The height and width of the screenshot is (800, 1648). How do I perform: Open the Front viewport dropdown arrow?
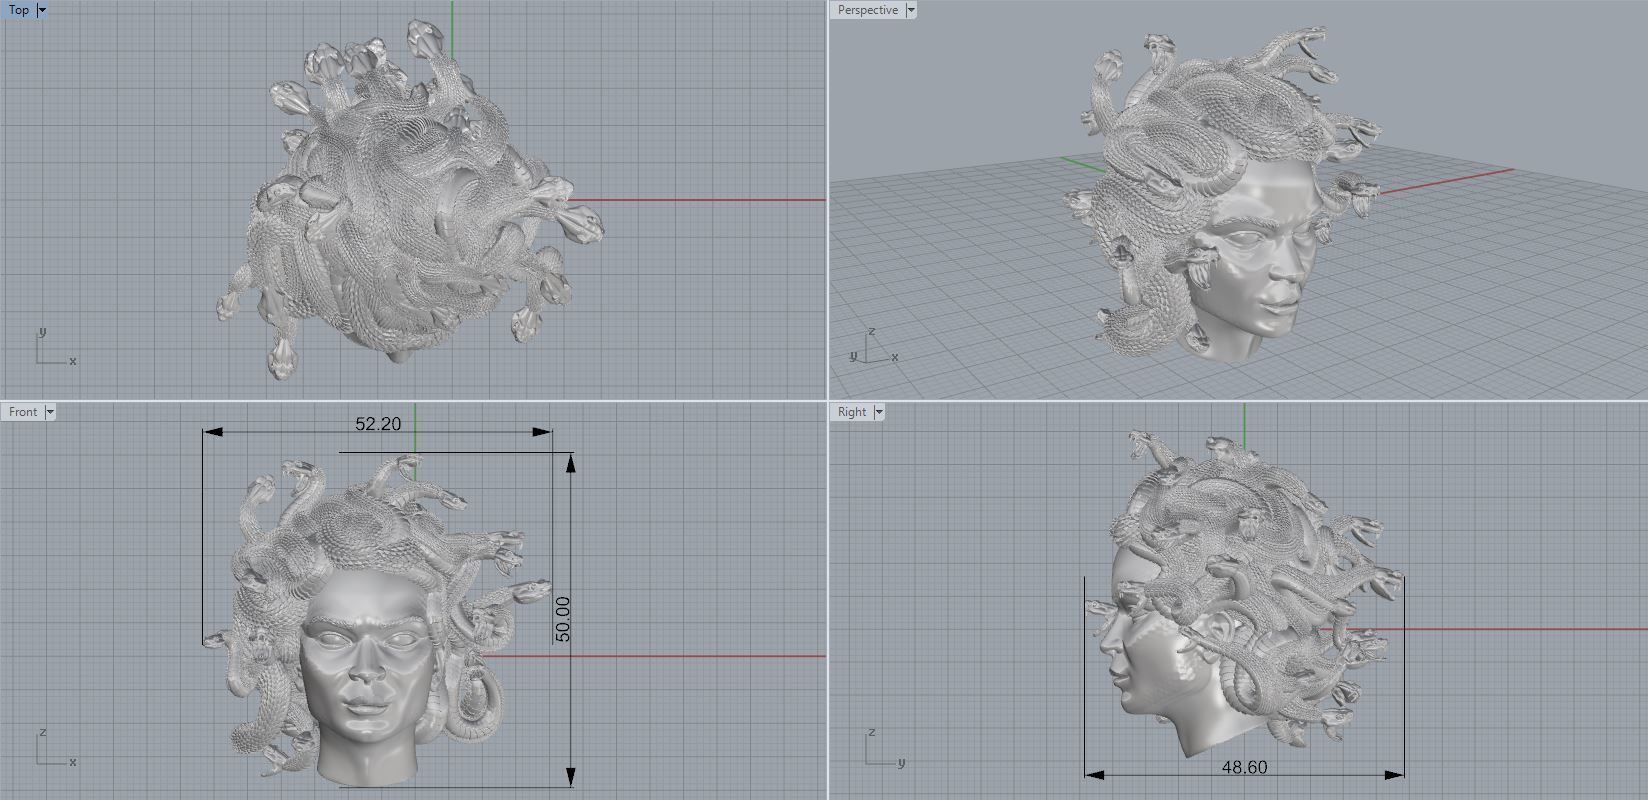[x=50, y=412]
